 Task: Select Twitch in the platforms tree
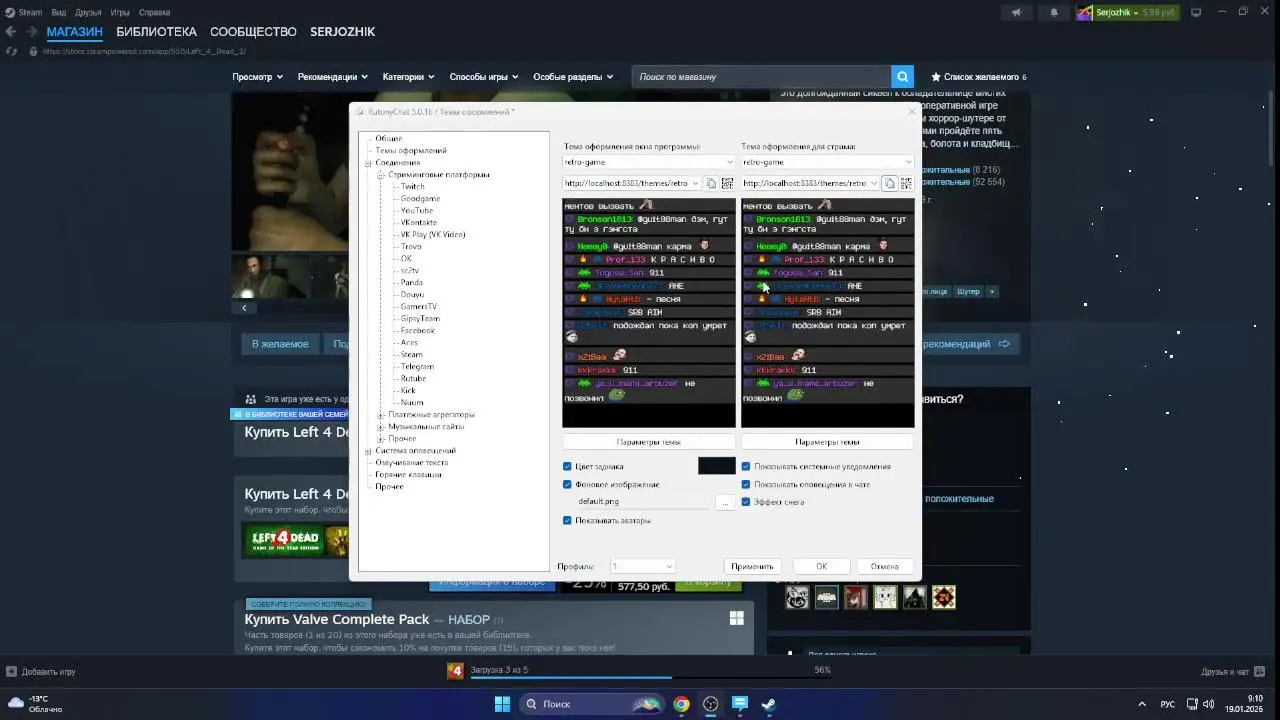point(412,187)
